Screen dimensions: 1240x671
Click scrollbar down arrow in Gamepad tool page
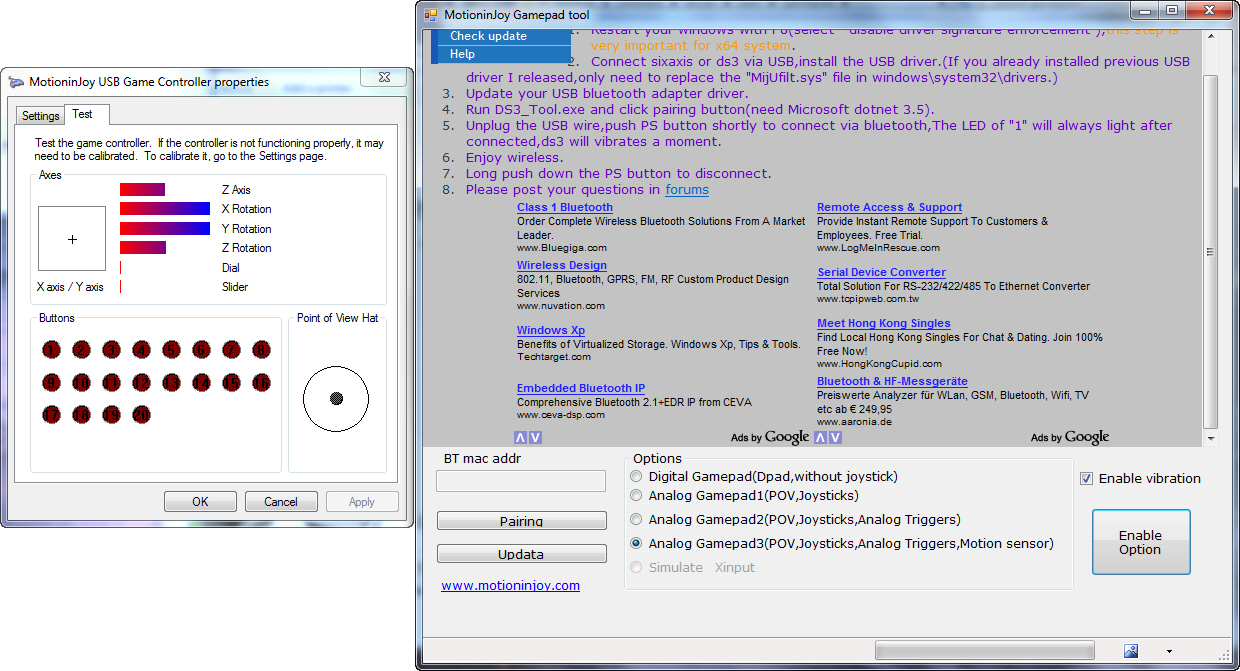(x=1211, y=438)
